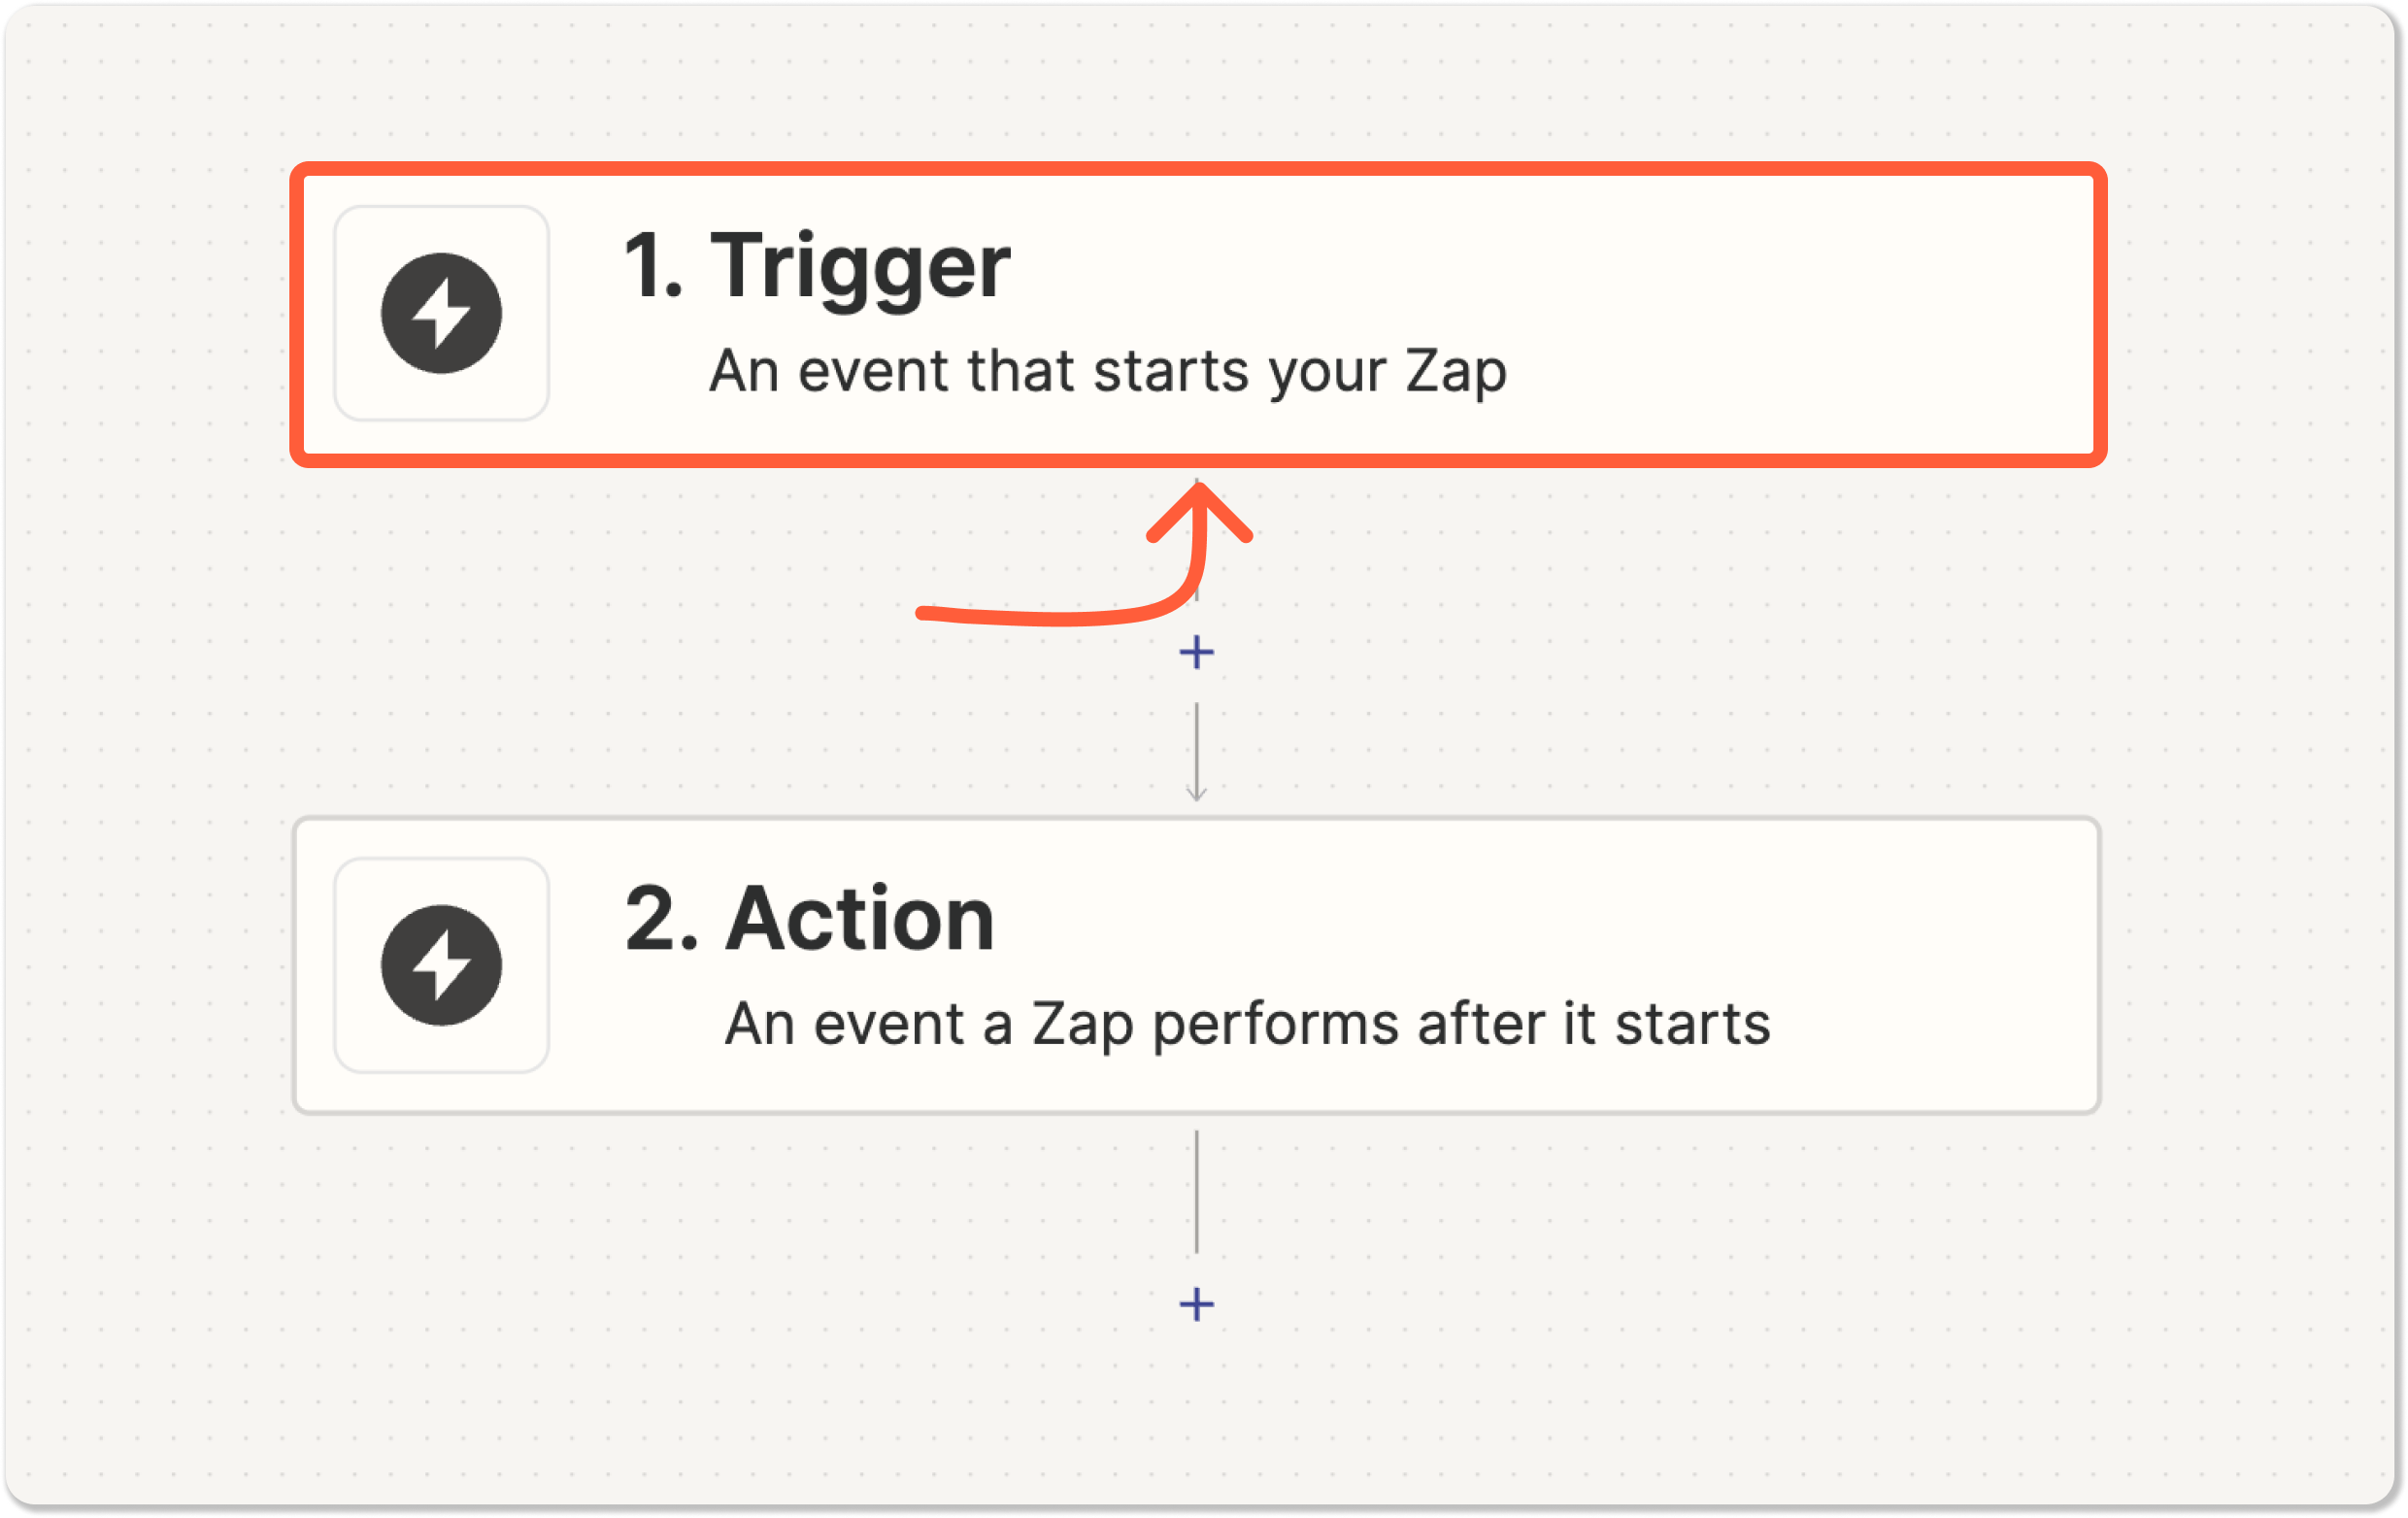Click the '1. Trigger' heading text
The width and height of the screenshot is (2408, 1518).
(816, 266)
